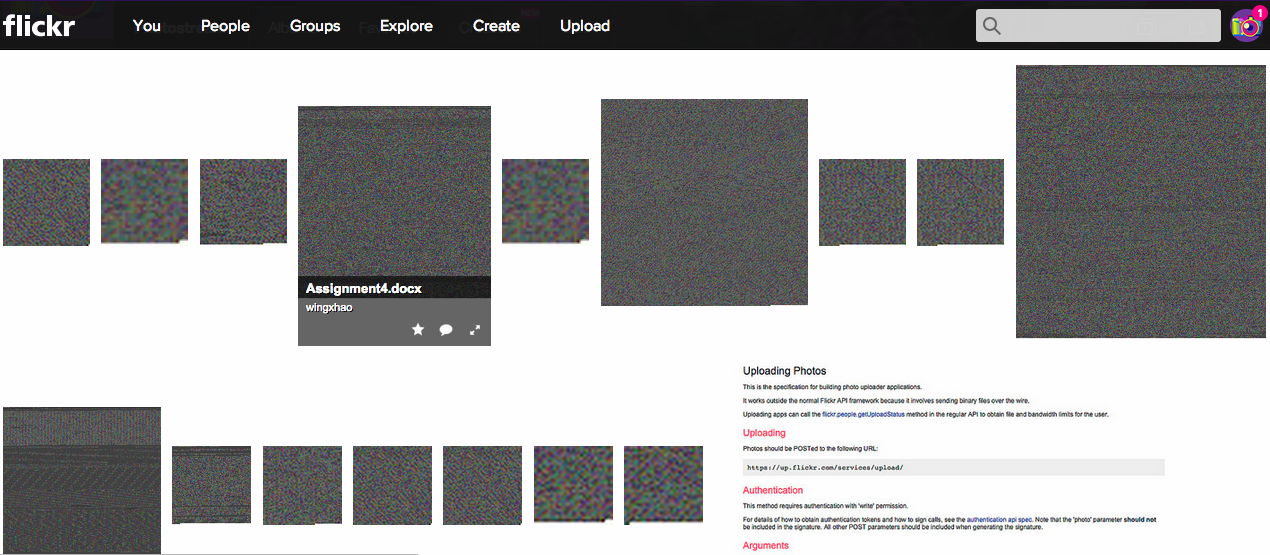Open the People menu

[x=225, y=26]
